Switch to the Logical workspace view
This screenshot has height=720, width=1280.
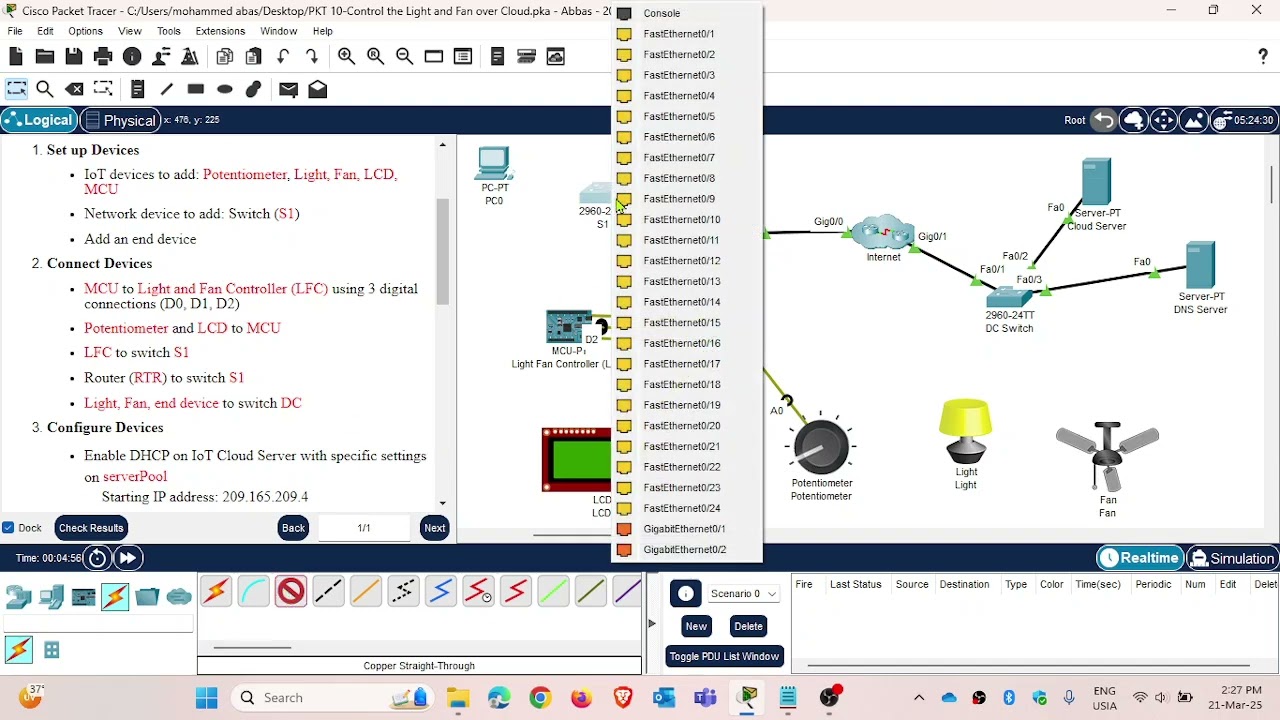coord(38,120)
